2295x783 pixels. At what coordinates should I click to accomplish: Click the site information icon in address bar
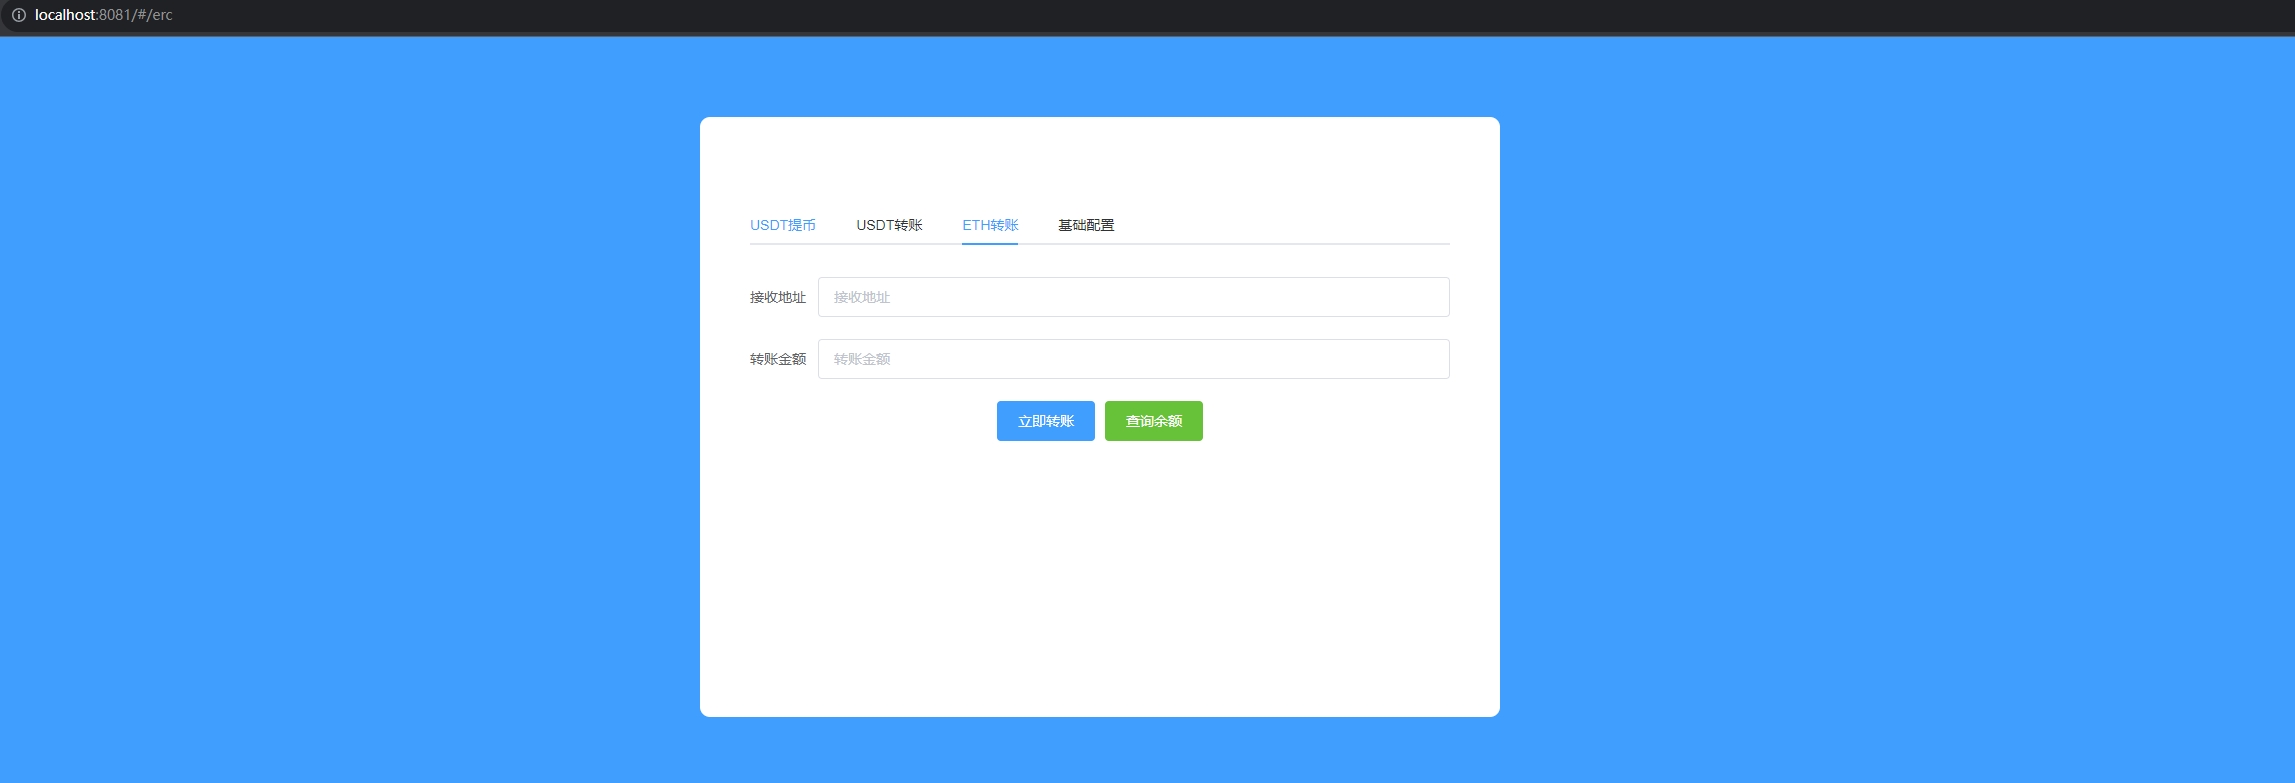18,15
